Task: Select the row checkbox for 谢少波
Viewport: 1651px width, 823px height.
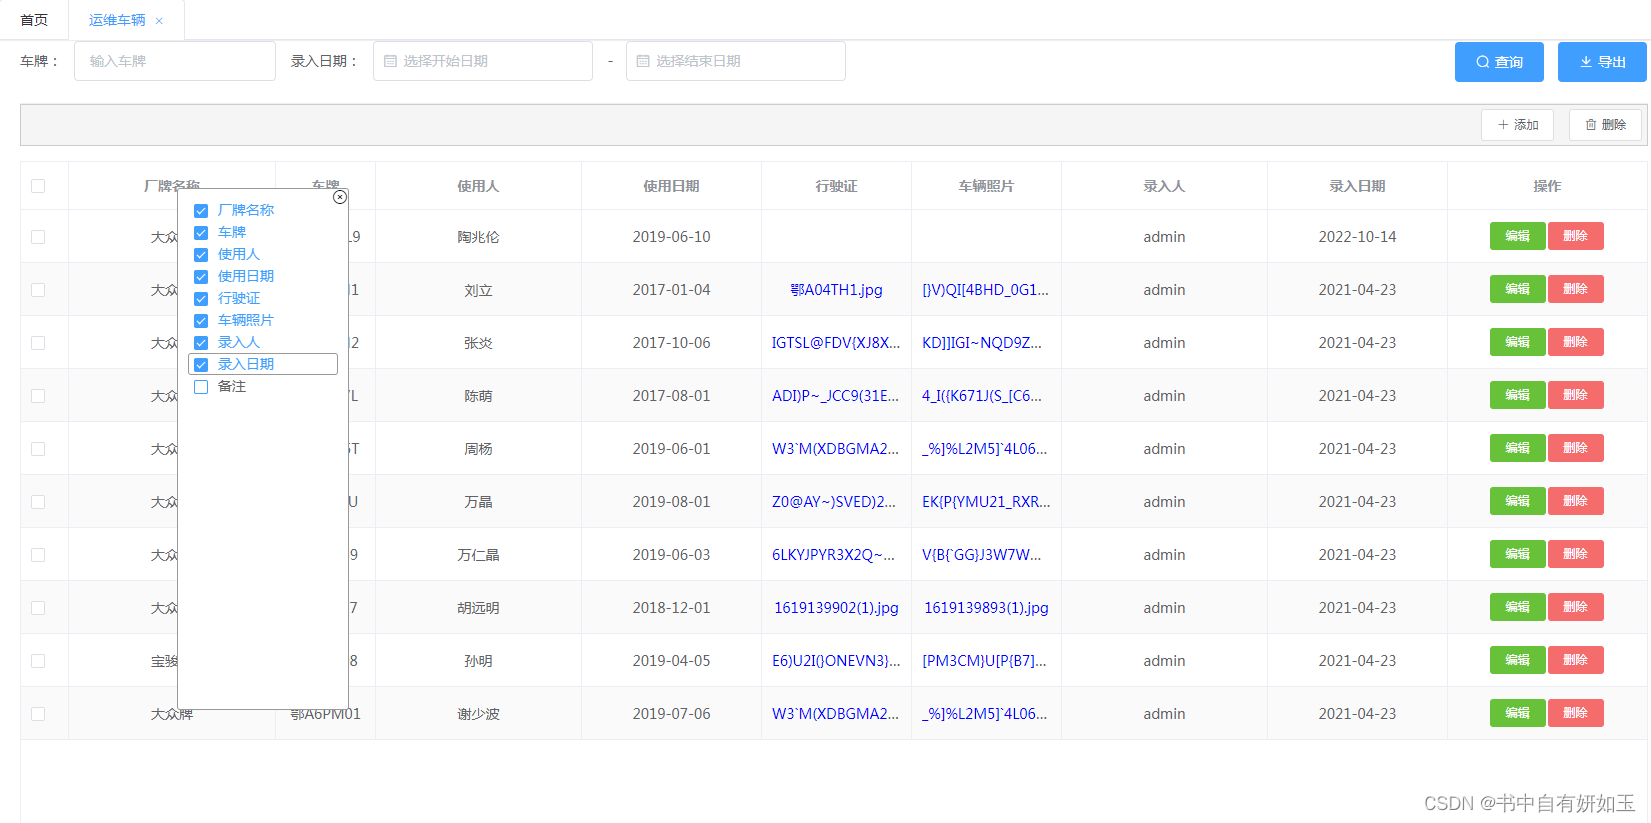Action: tap(38, 714)
